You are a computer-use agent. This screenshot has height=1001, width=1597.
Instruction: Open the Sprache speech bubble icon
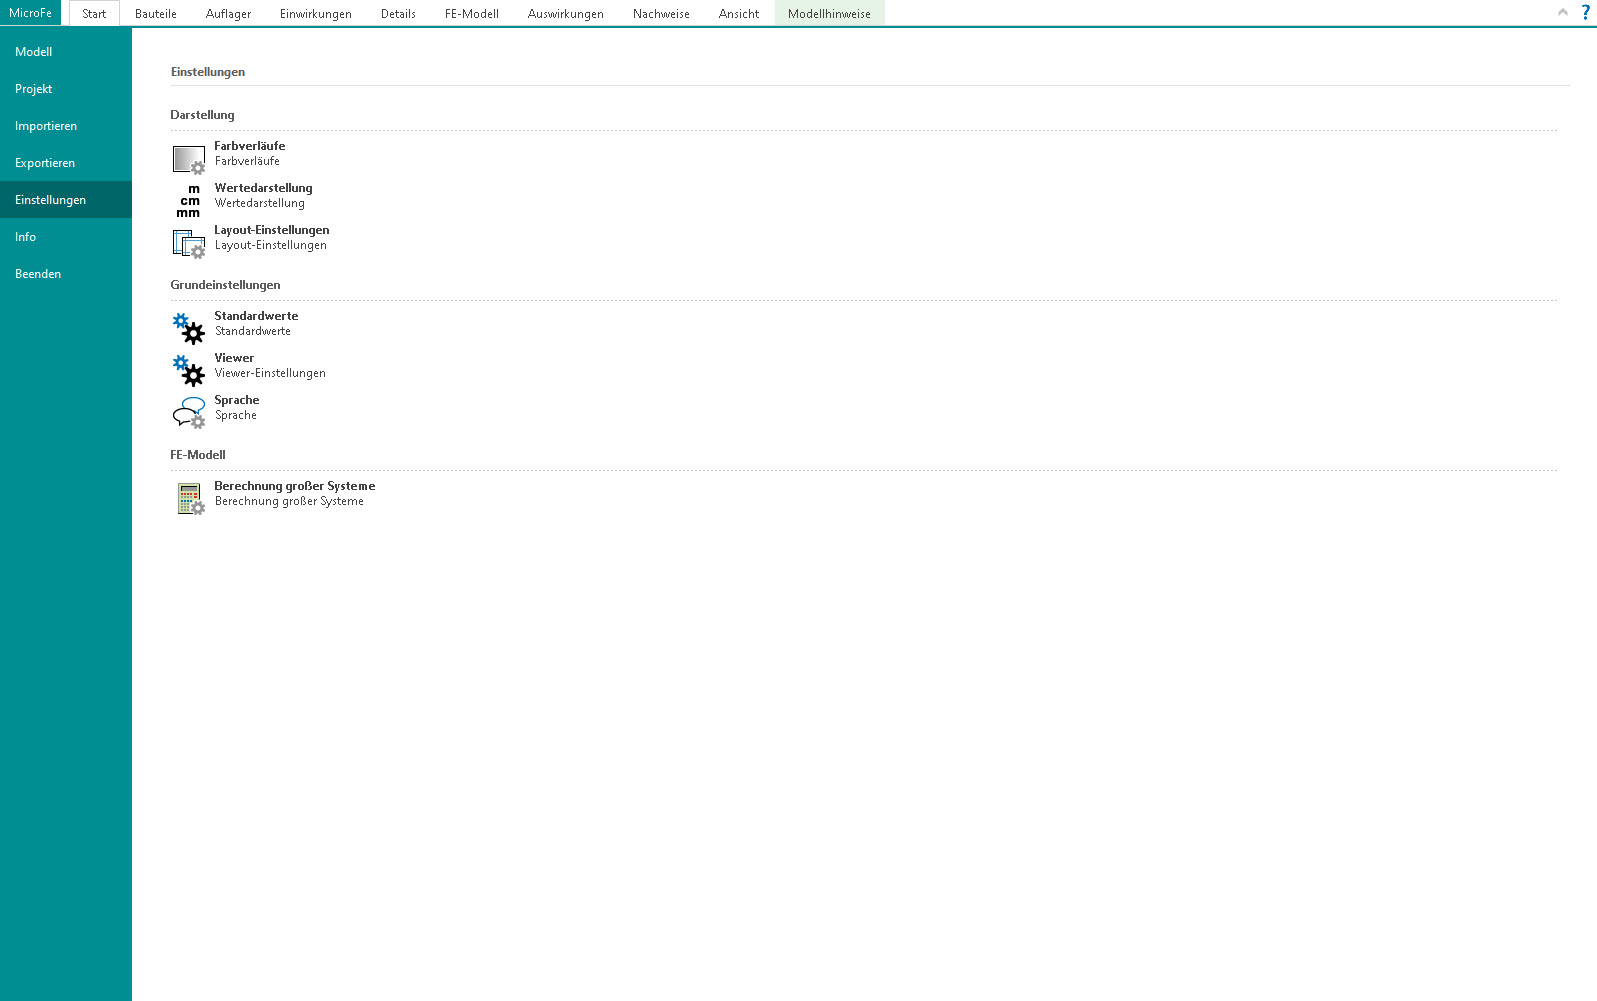(189, 413)
